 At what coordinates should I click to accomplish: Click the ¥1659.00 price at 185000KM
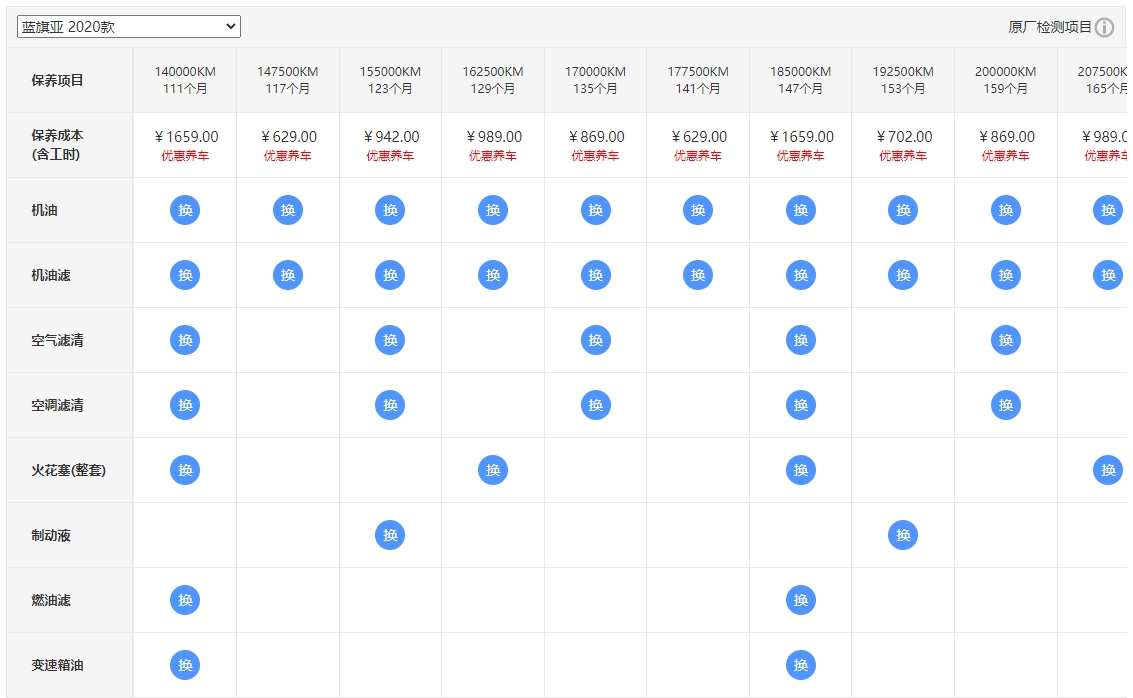[800, 137]
